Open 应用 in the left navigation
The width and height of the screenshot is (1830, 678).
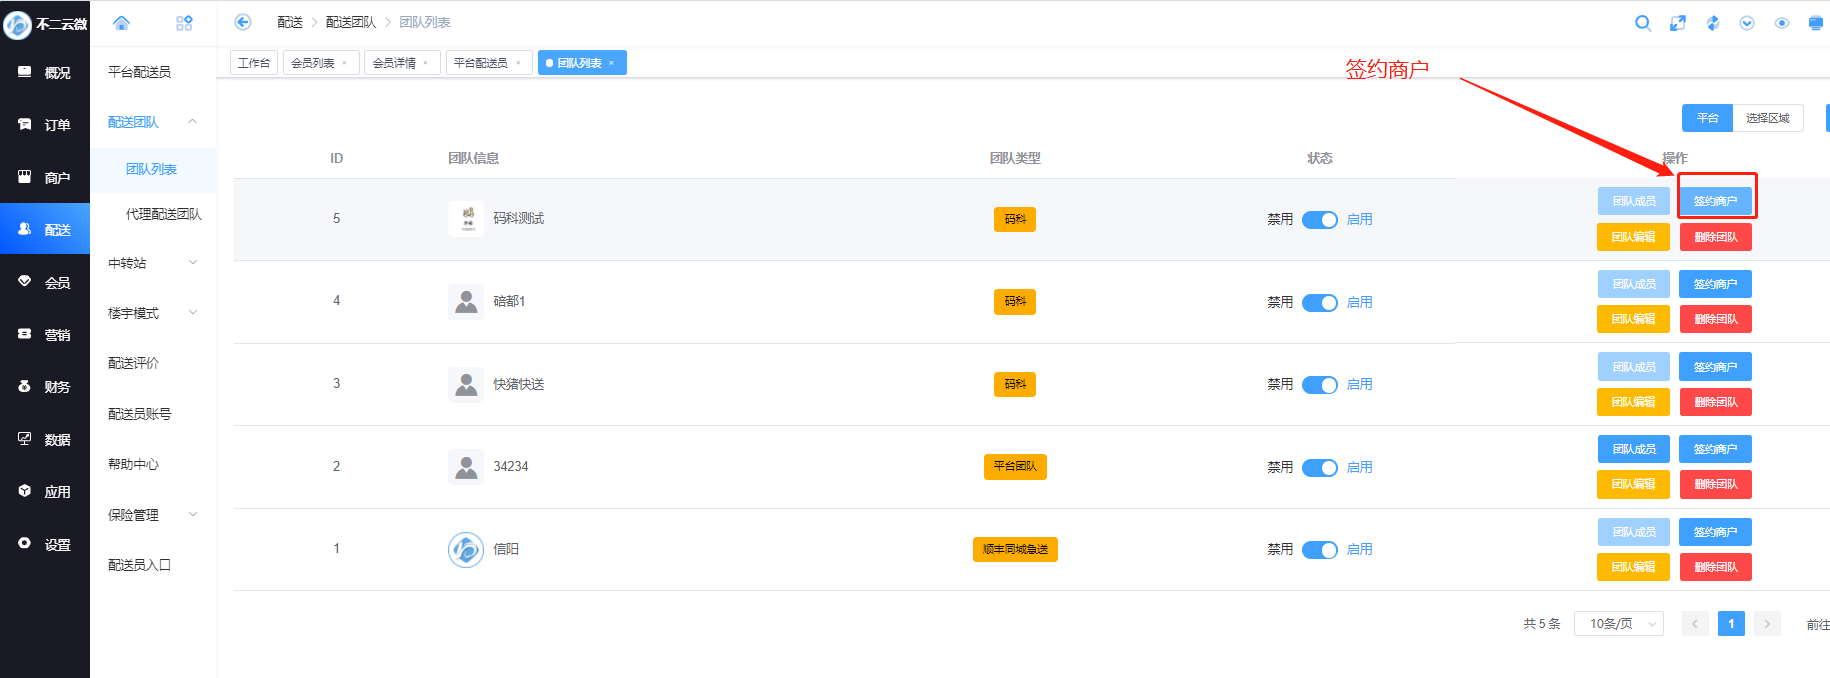click(45, 492)
